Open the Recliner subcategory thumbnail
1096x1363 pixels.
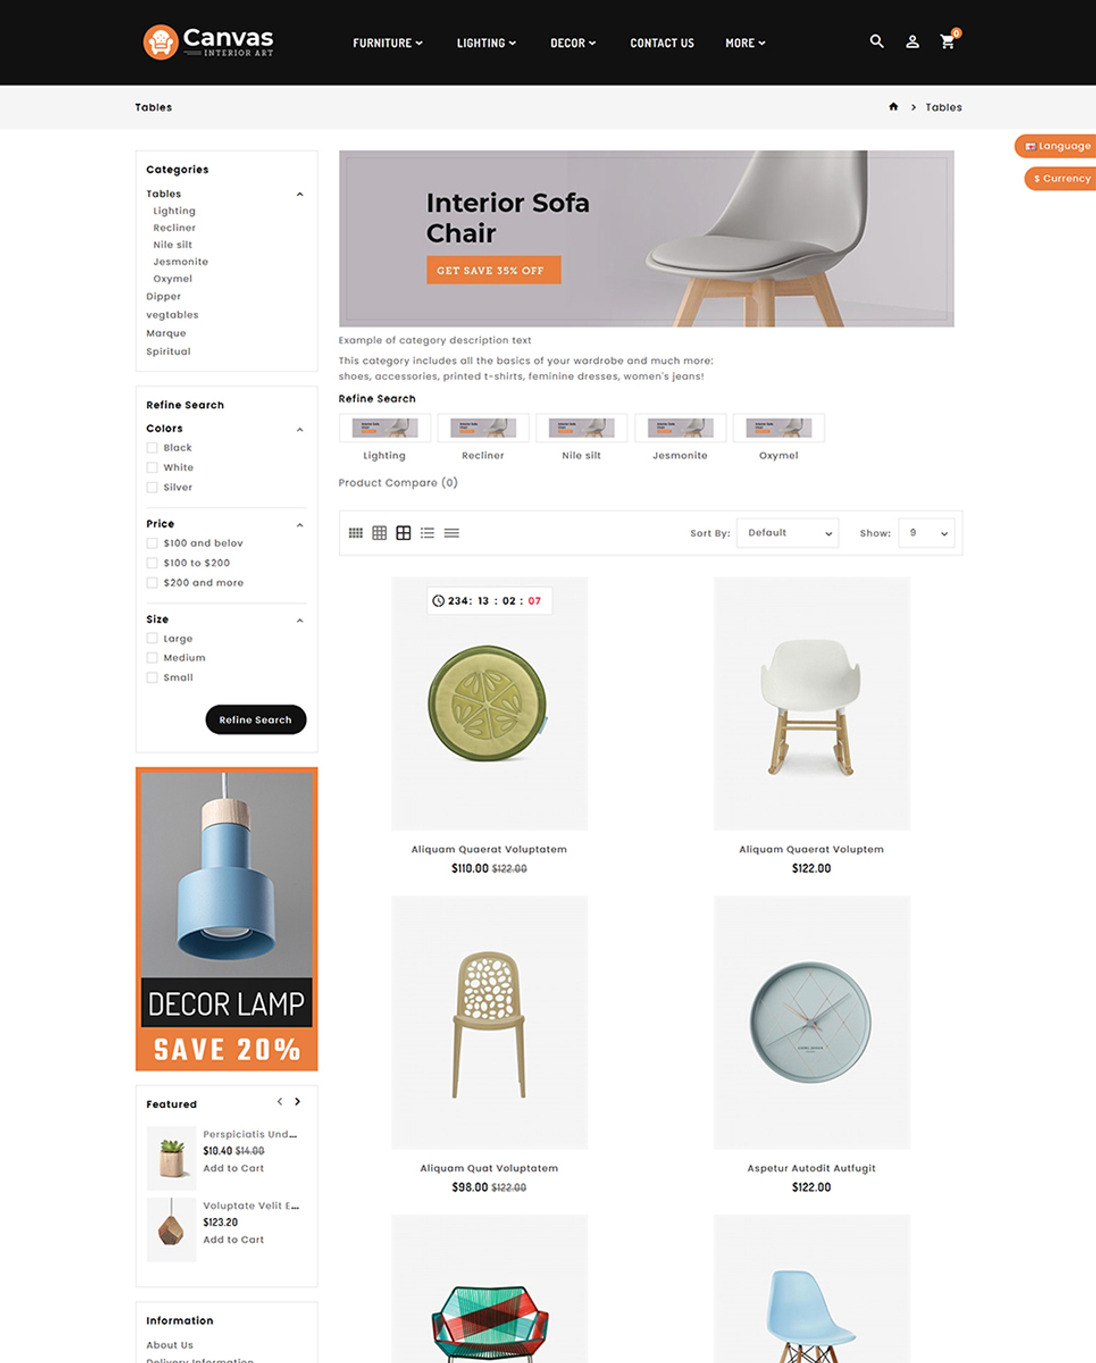pos(483,428)
